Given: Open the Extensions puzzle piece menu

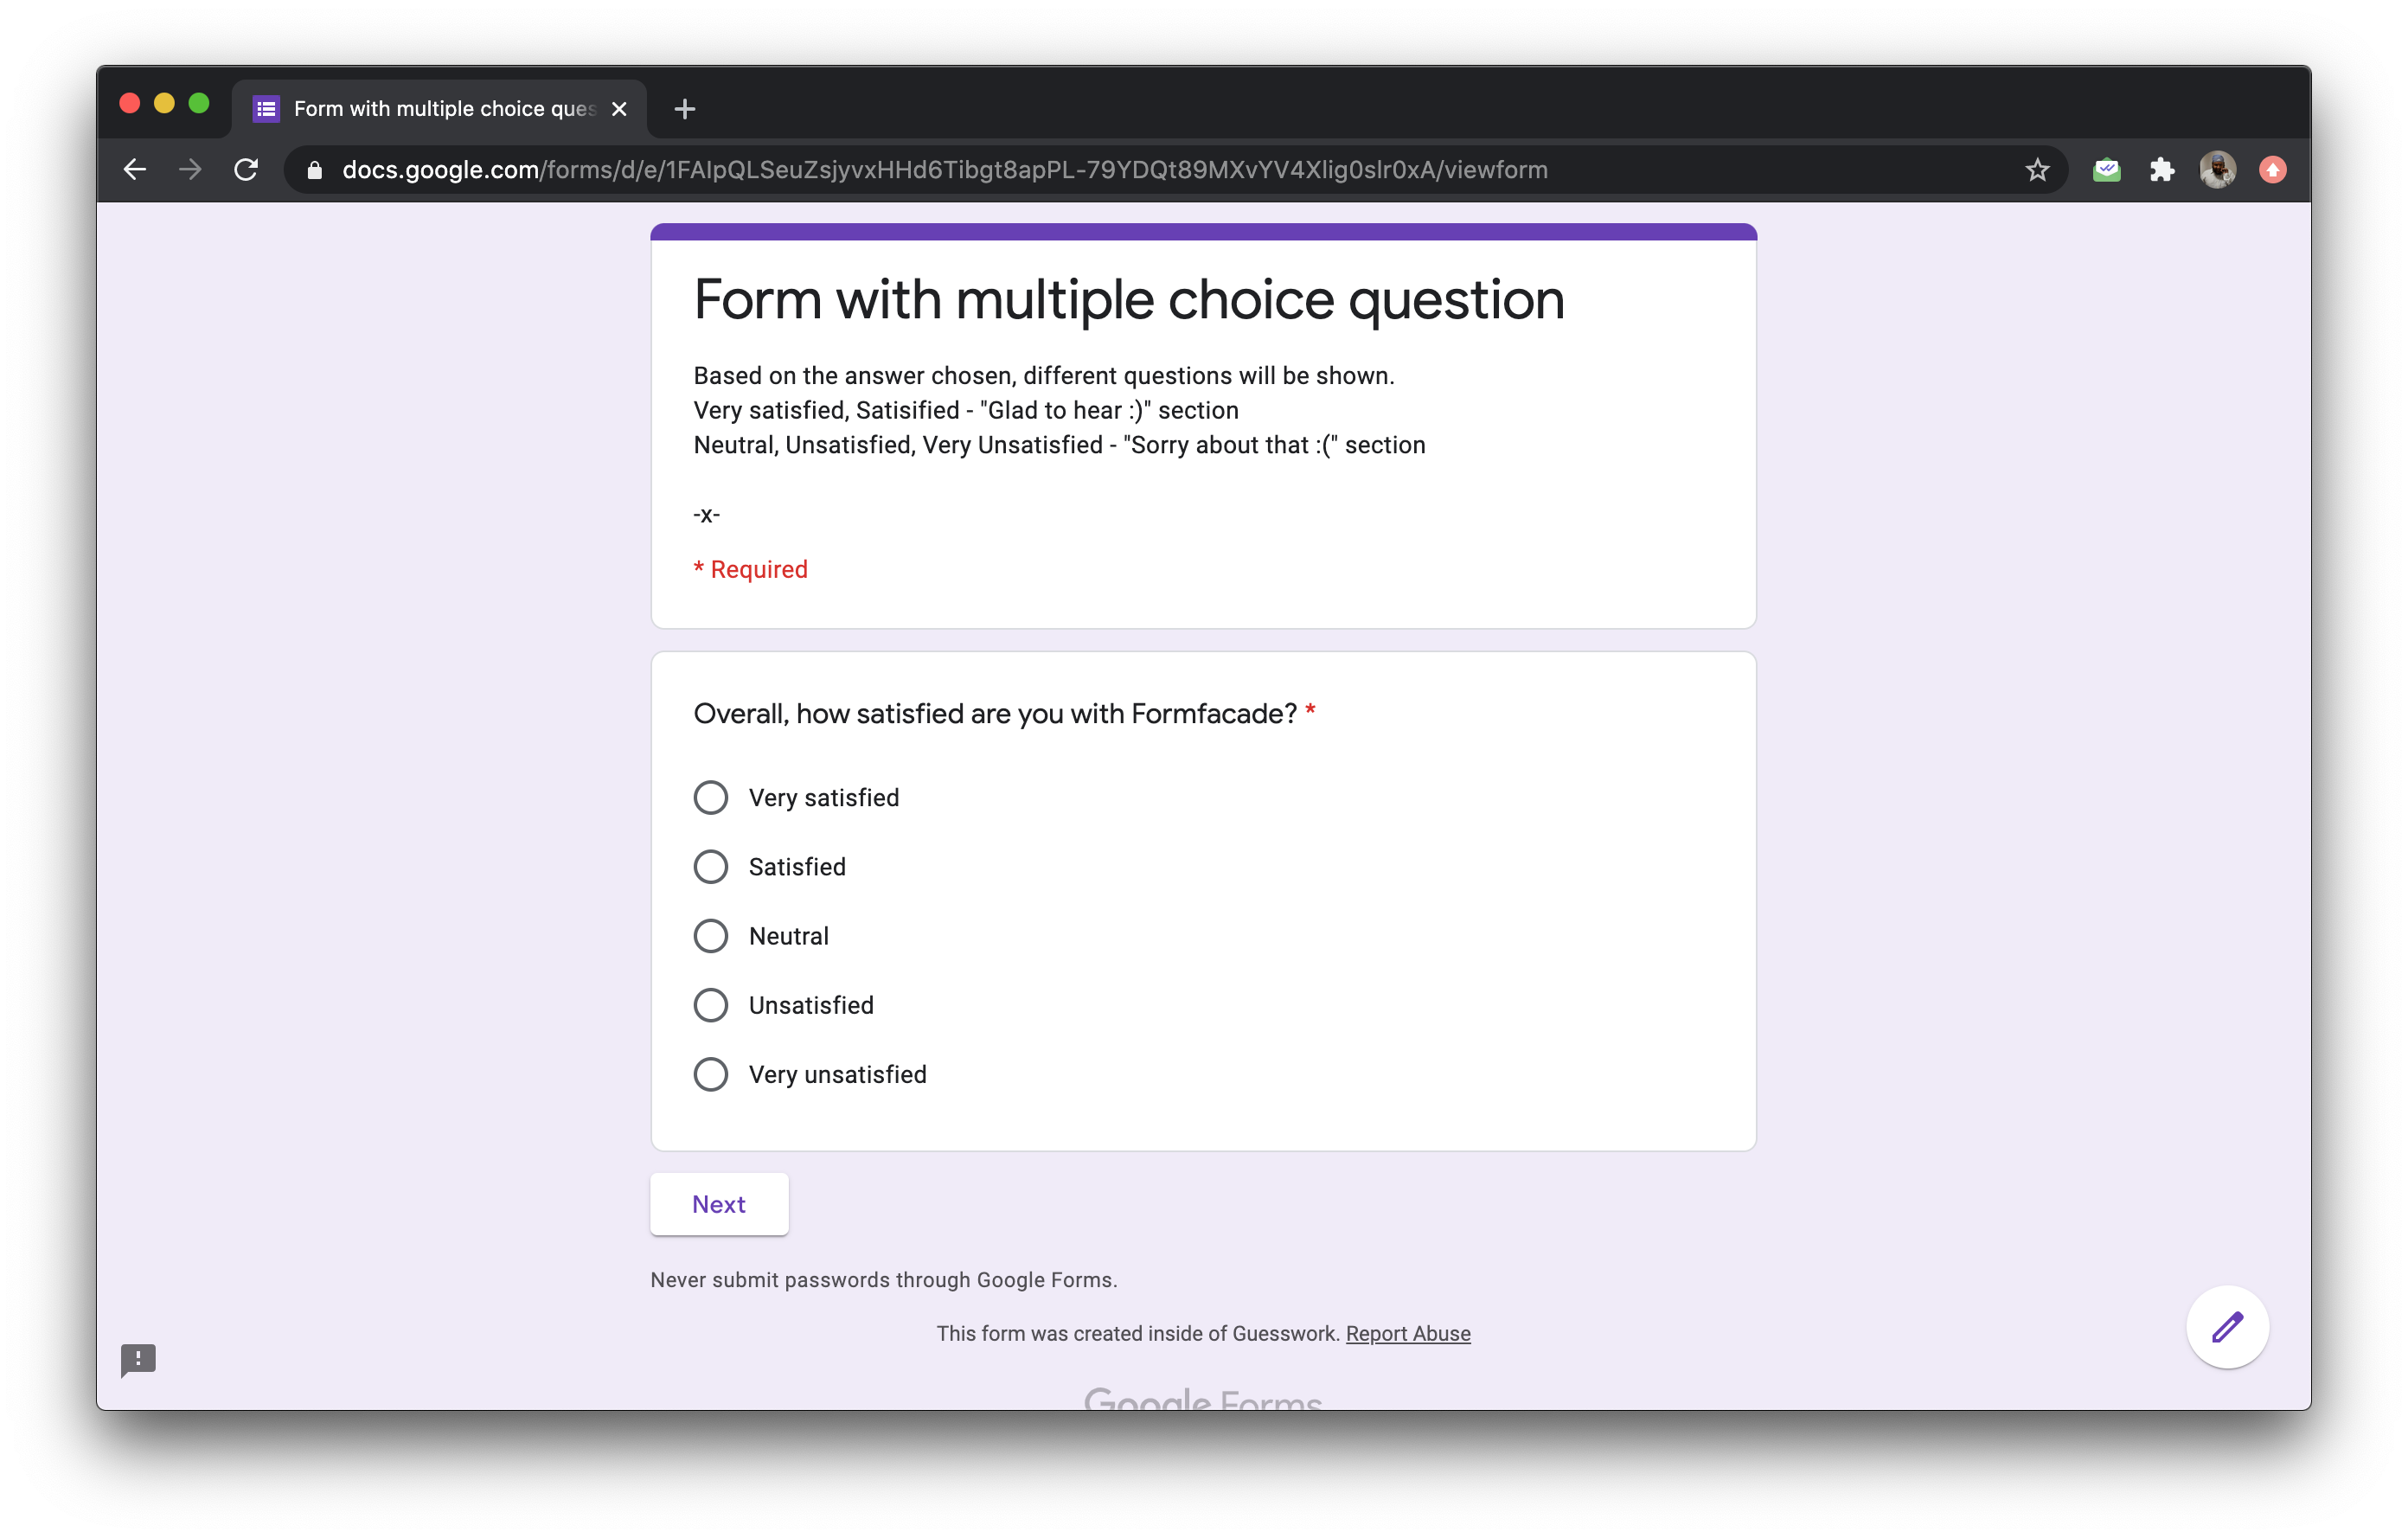Looking at the screenshot, I should (2162, 170).
